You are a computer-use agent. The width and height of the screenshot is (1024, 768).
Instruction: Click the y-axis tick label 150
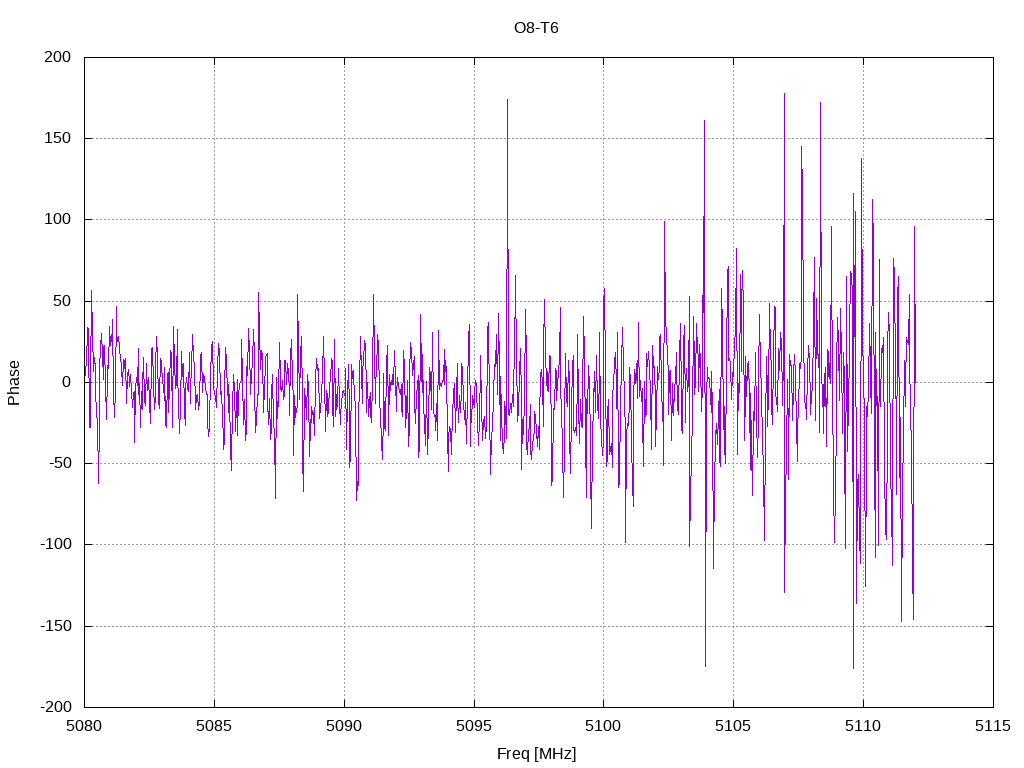pyautogui.click(x=57, y=138)
